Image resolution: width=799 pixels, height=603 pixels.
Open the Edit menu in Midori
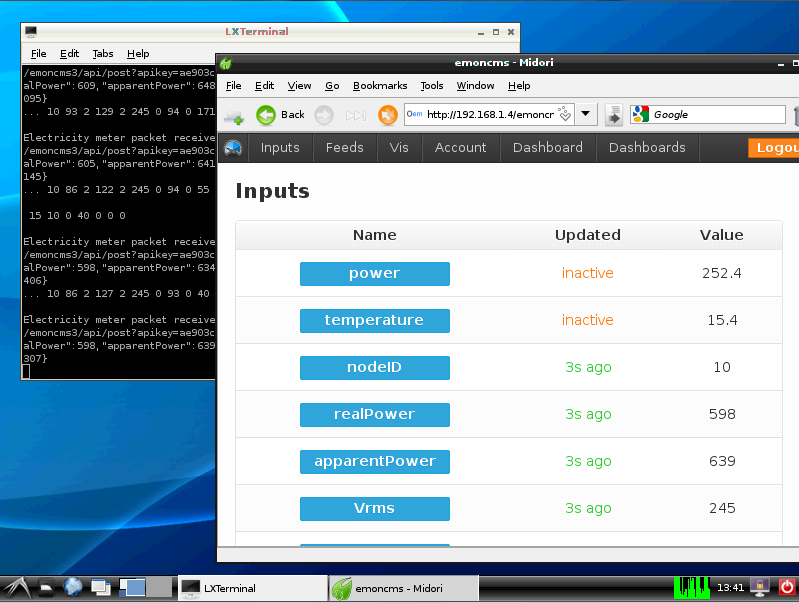pos(264,86)
